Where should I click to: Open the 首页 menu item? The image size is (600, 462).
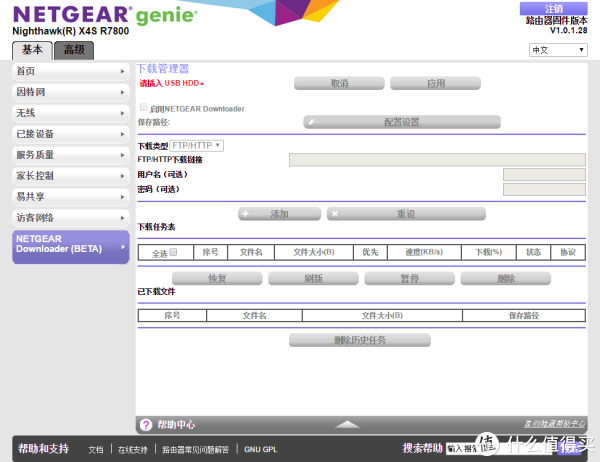[71, 71]
